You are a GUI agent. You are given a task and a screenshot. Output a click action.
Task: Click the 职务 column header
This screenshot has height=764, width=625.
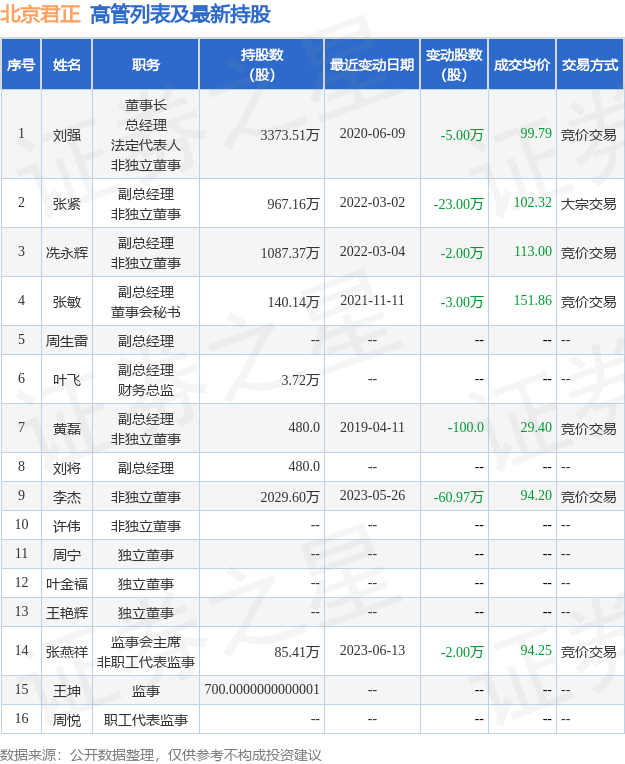point(146,65)
